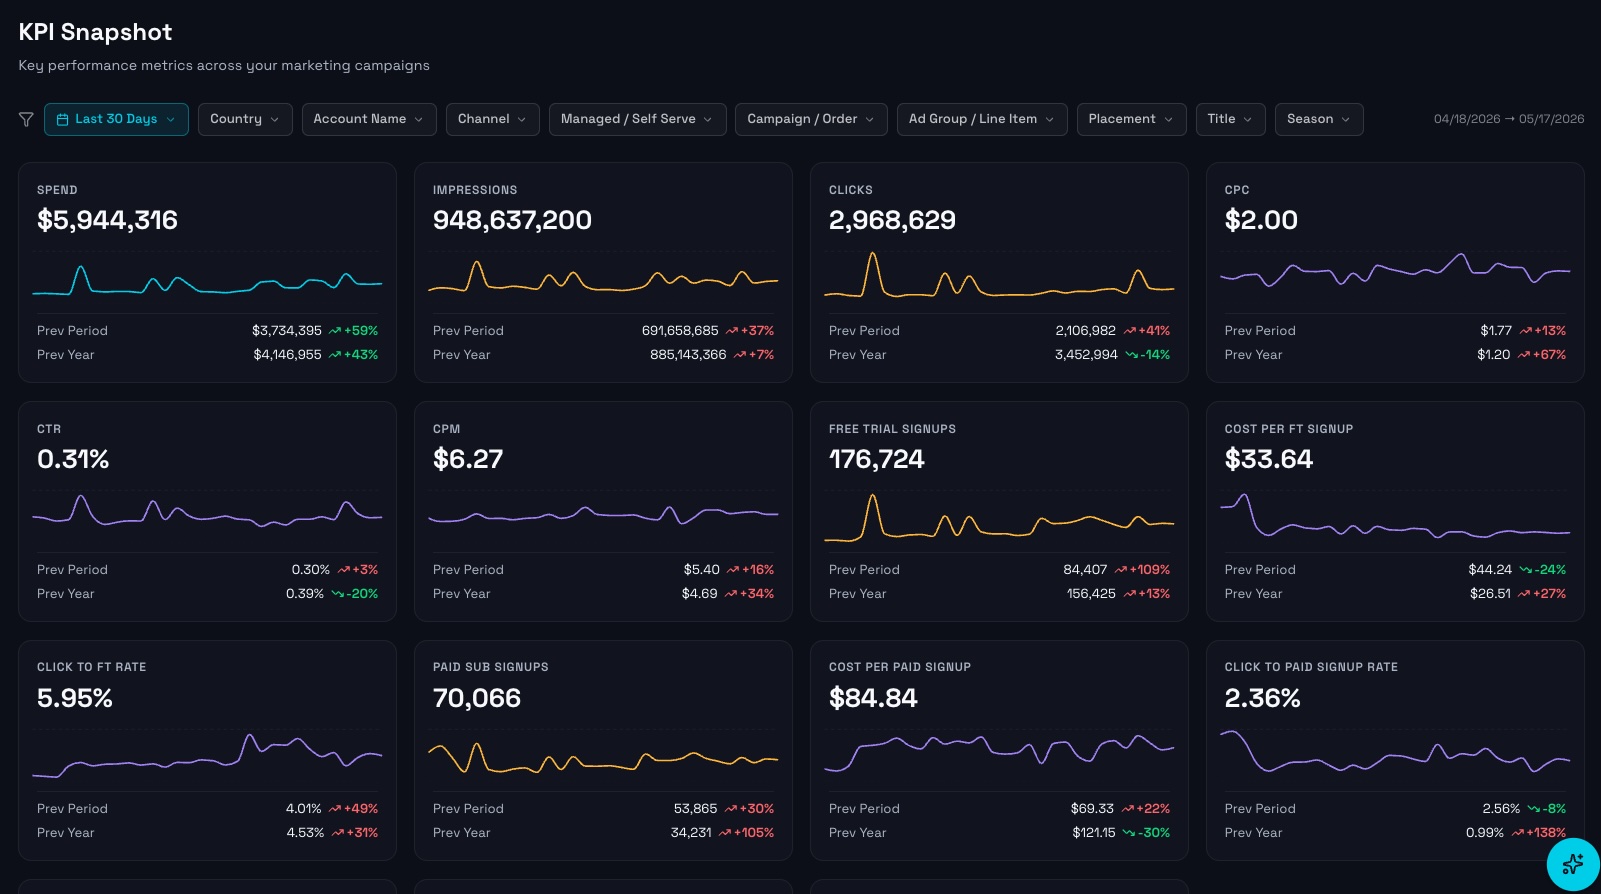
Task: Click the $2.00 CPC value
Action: tap(1261, 220)
